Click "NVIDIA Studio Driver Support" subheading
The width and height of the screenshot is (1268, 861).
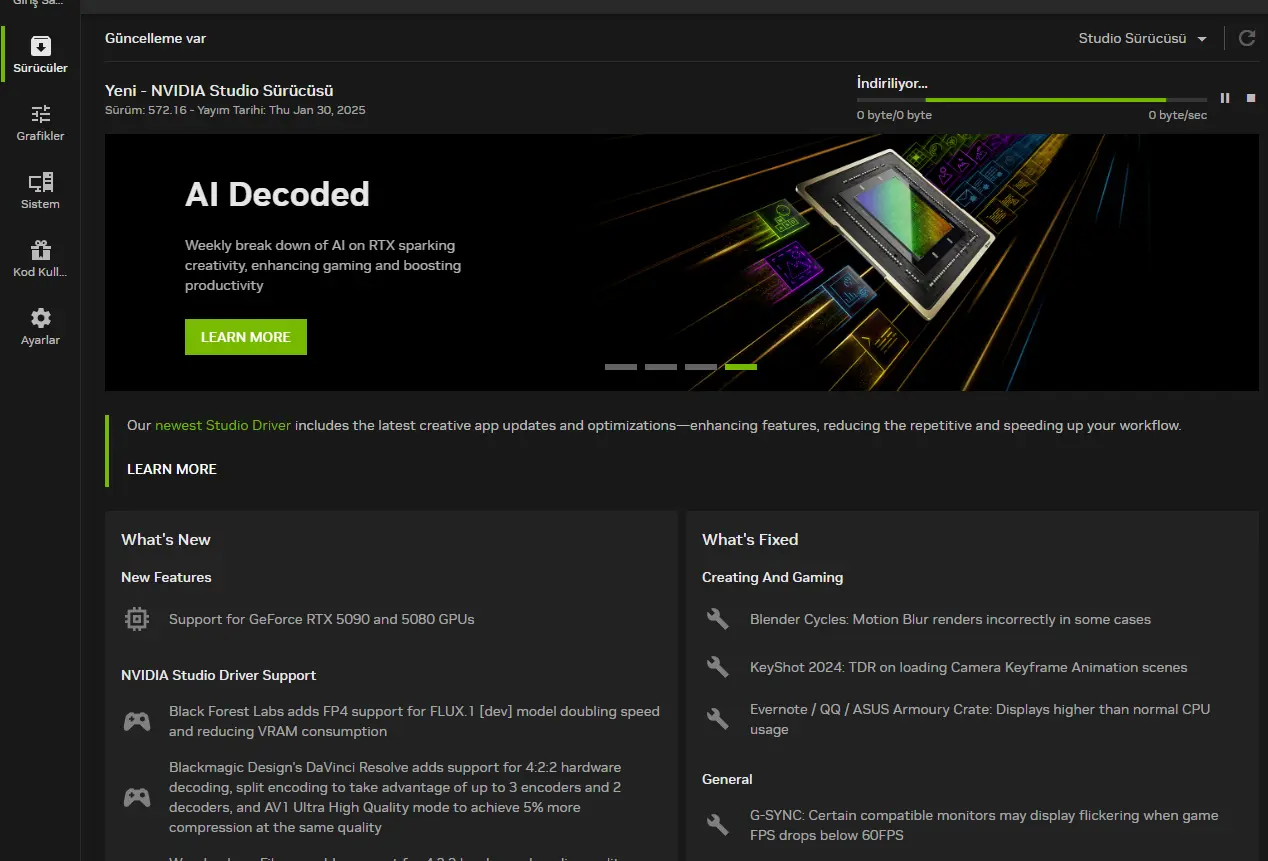(219, 675)
